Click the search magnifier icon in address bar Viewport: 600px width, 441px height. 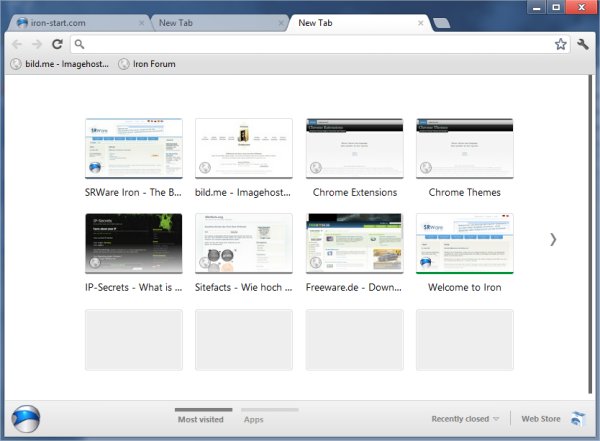pyautogui.click(x=79, y=44)
